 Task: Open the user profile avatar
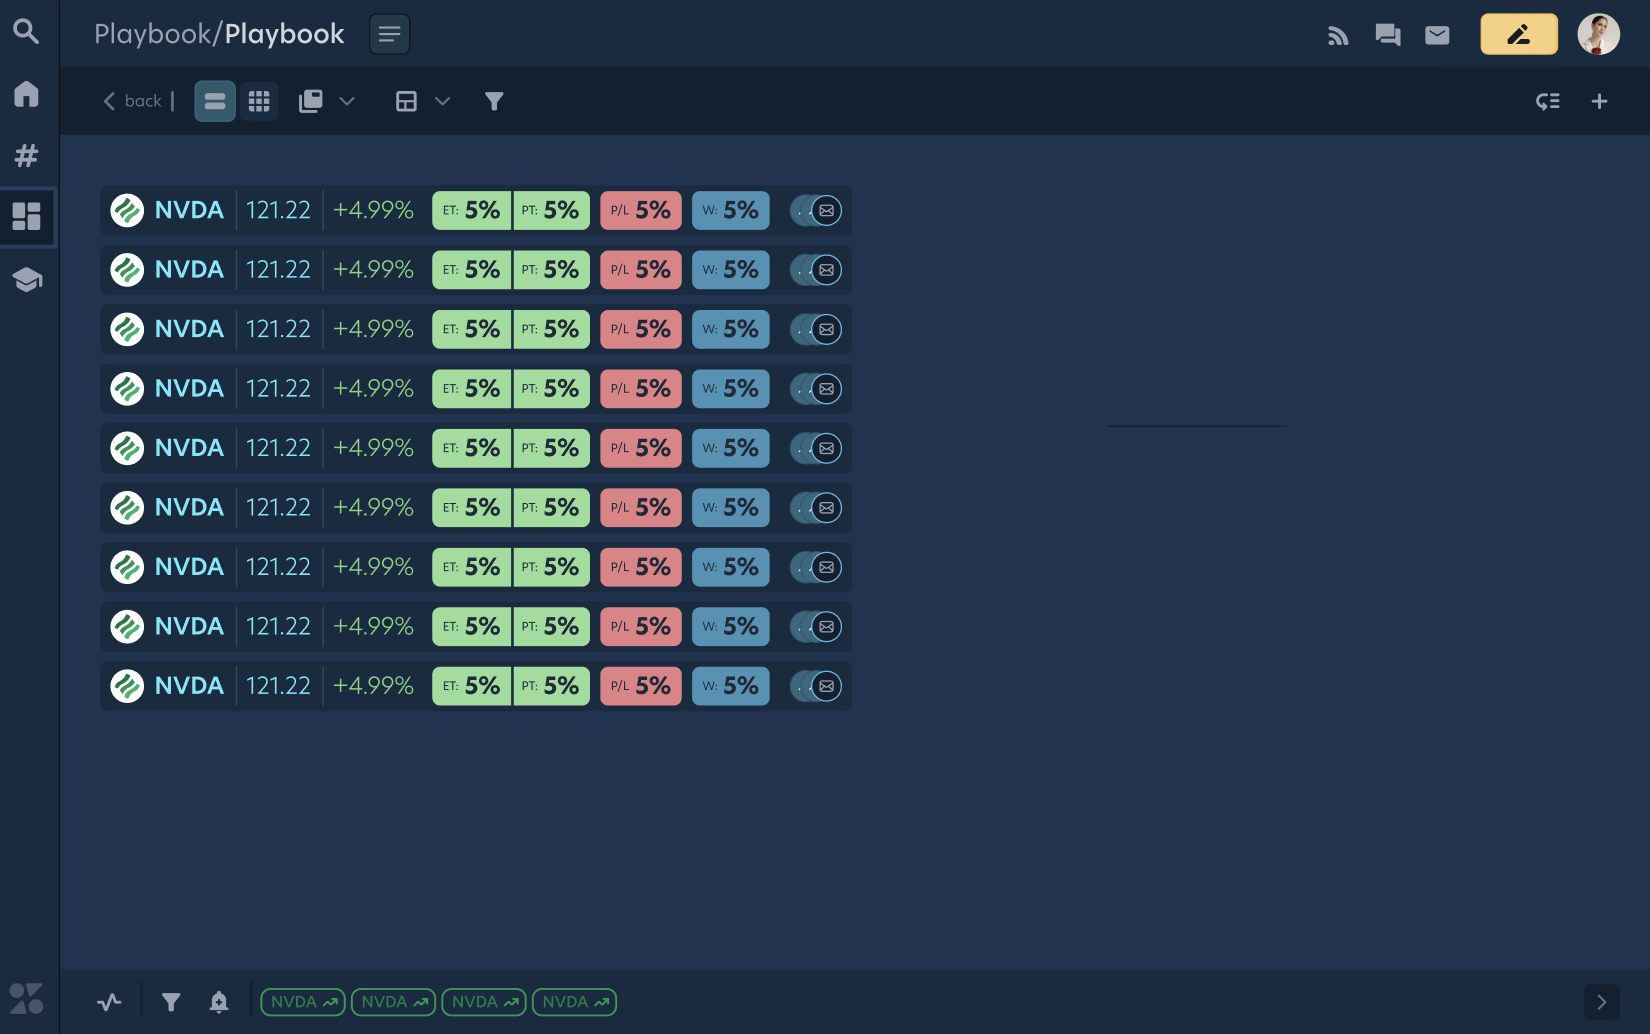coord(1599,34)
